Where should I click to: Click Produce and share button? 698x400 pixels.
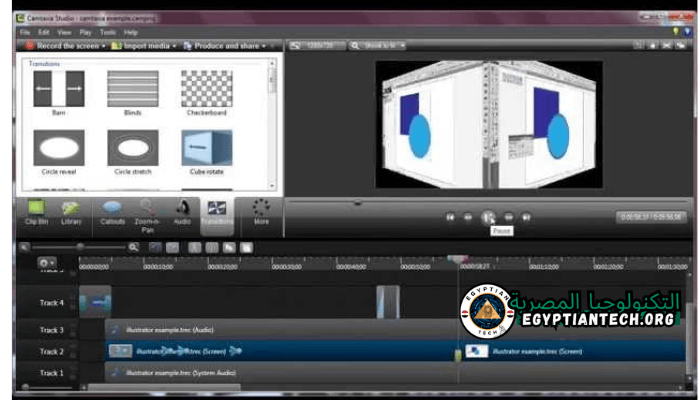(222, 45)
